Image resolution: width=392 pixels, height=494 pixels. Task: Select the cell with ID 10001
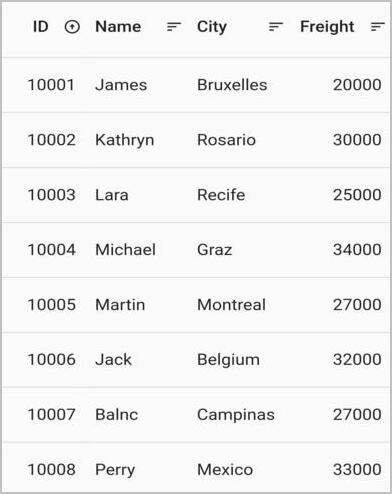tap(51, 85)
